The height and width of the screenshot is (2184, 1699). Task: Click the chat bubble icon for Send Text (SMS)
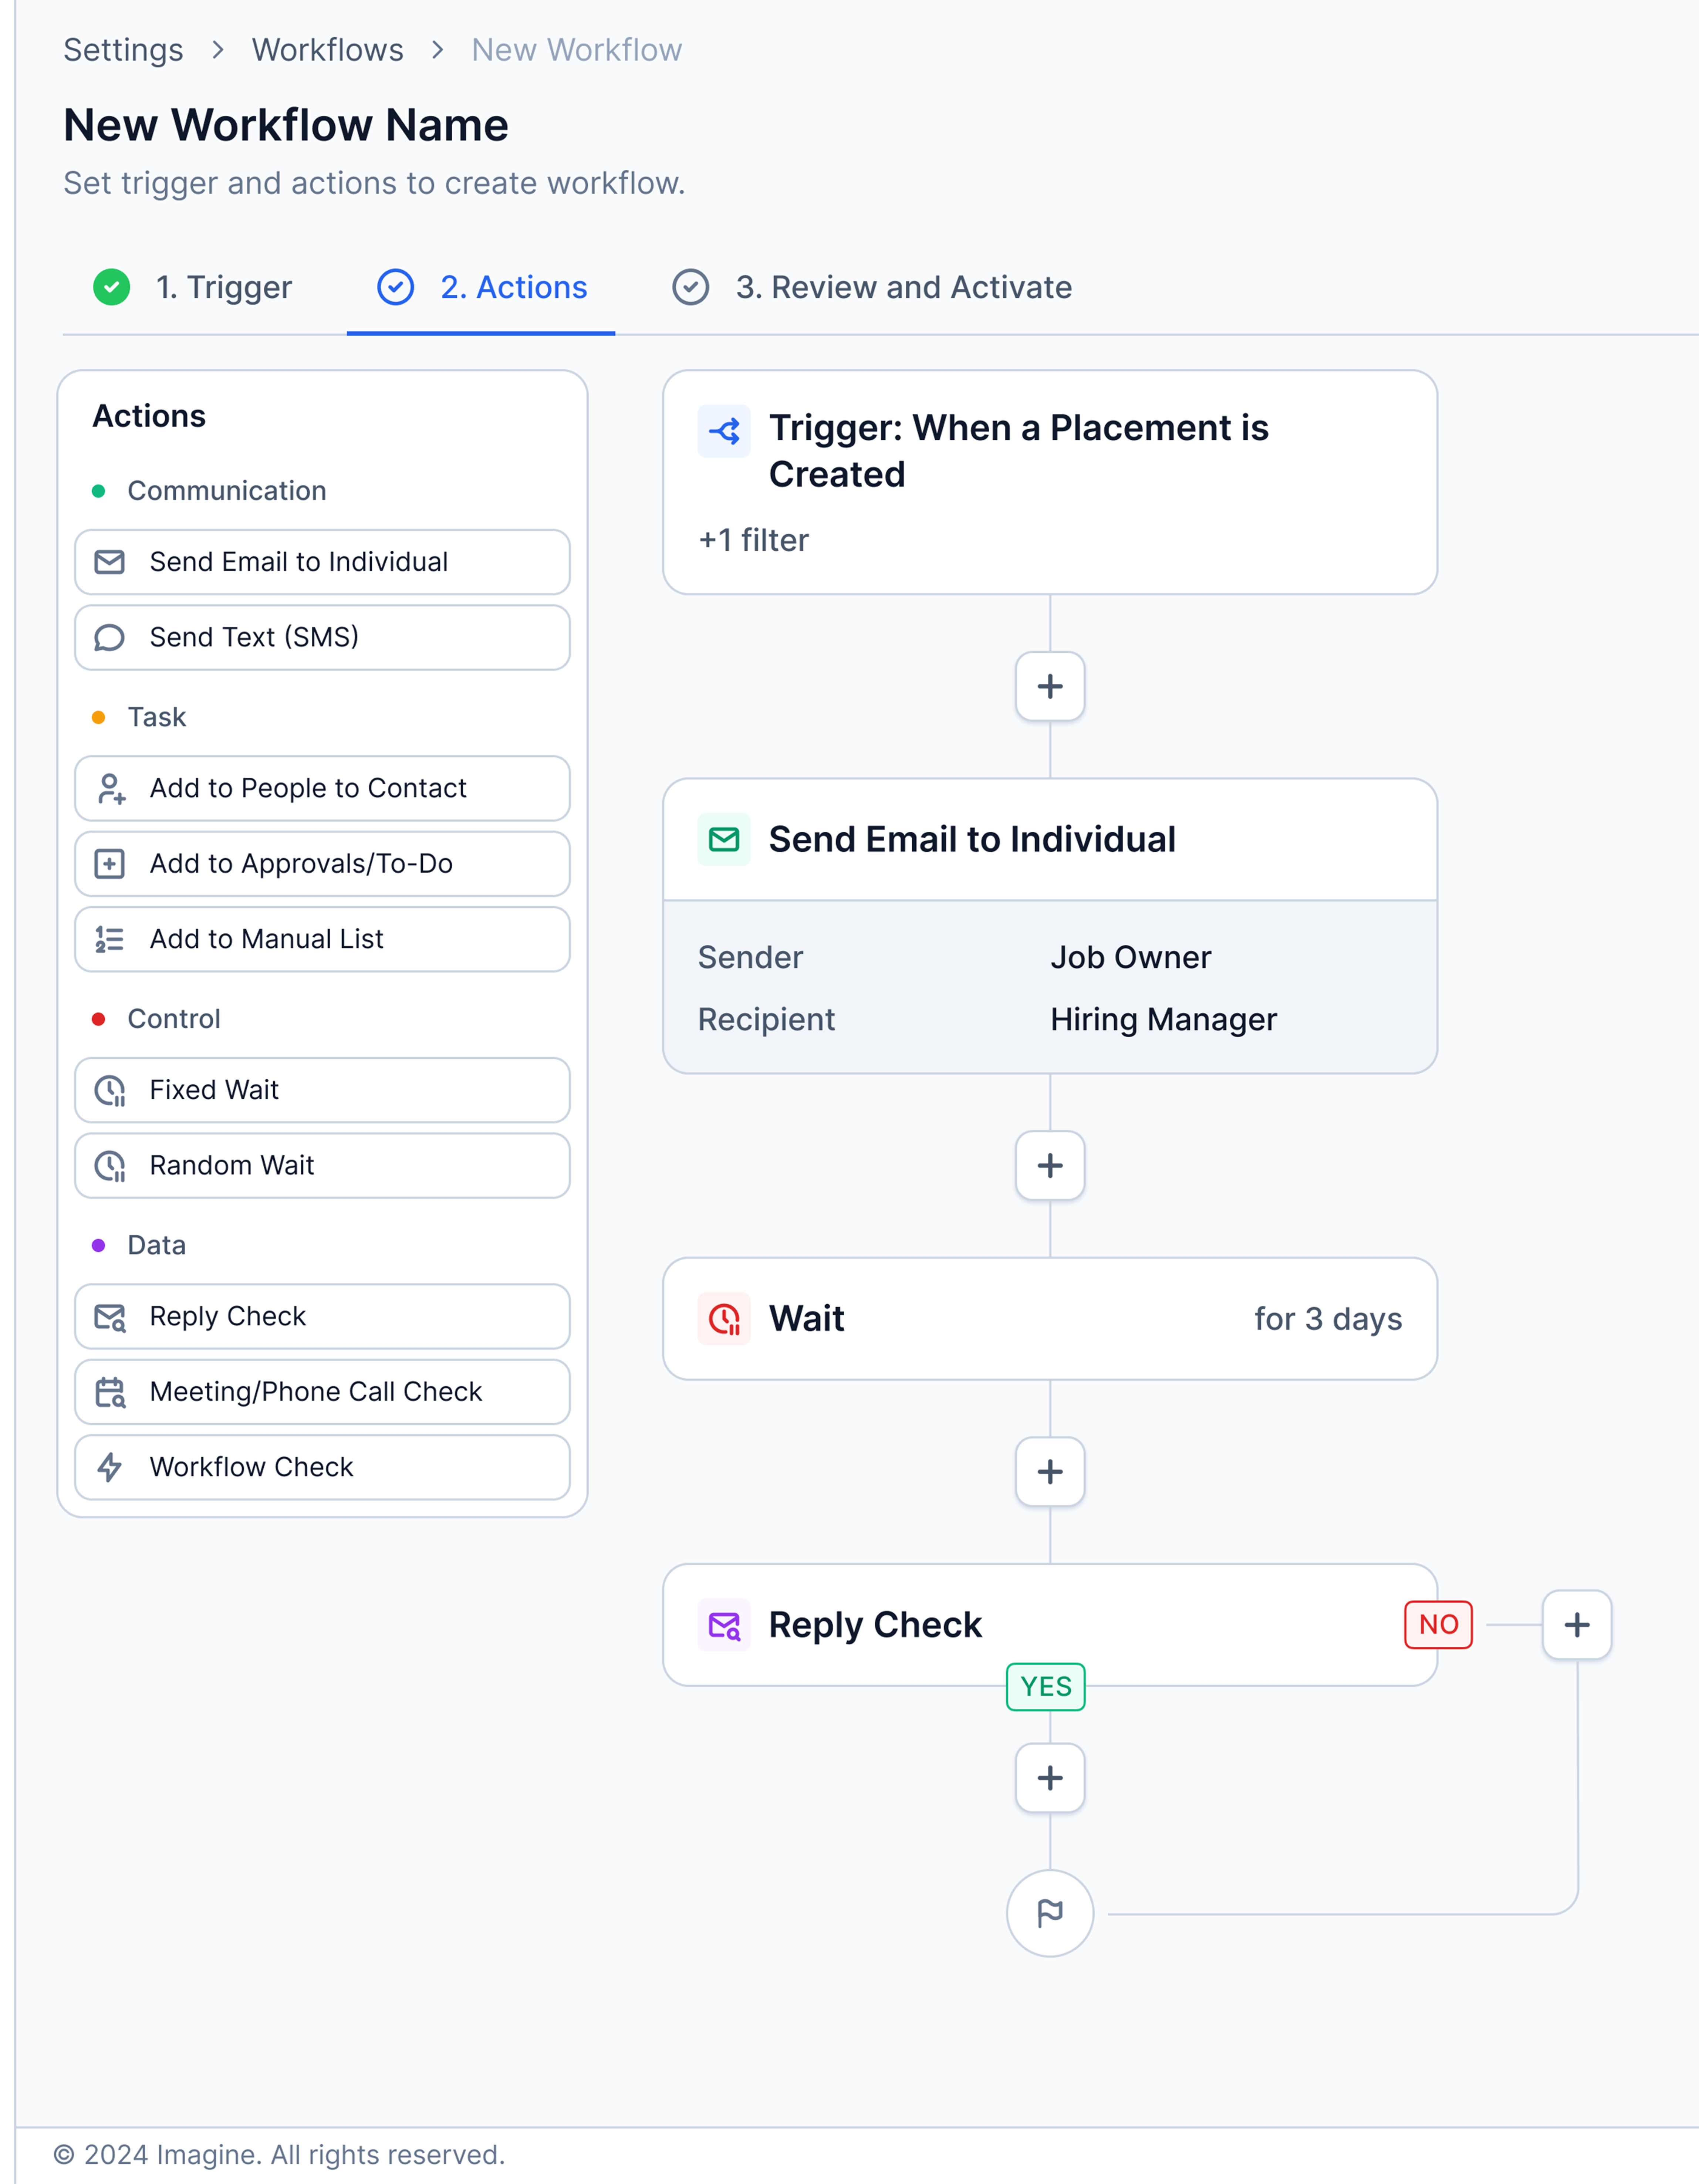[109, 637]
